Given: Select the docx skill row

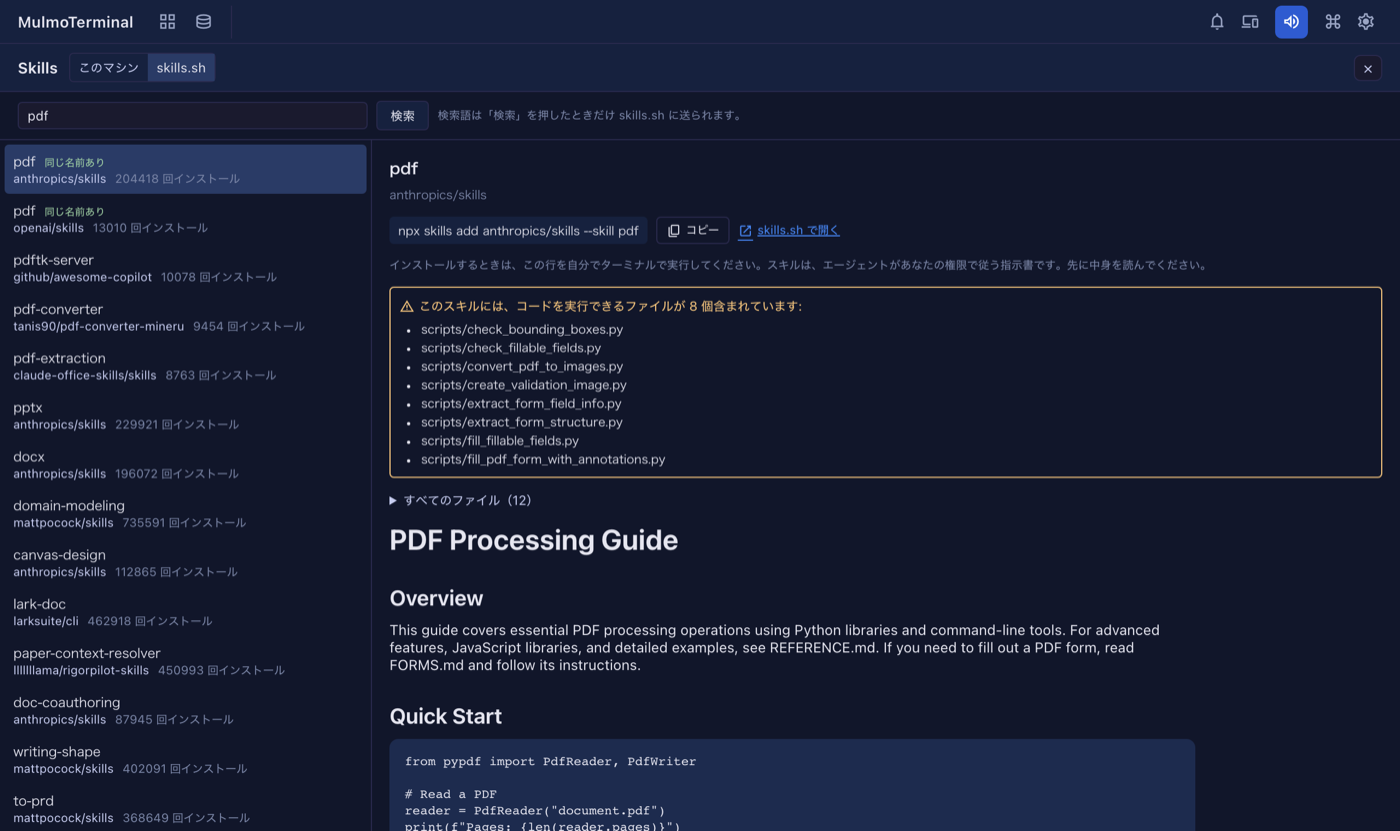Looking at the screenshot, I should tap(186, 464).
